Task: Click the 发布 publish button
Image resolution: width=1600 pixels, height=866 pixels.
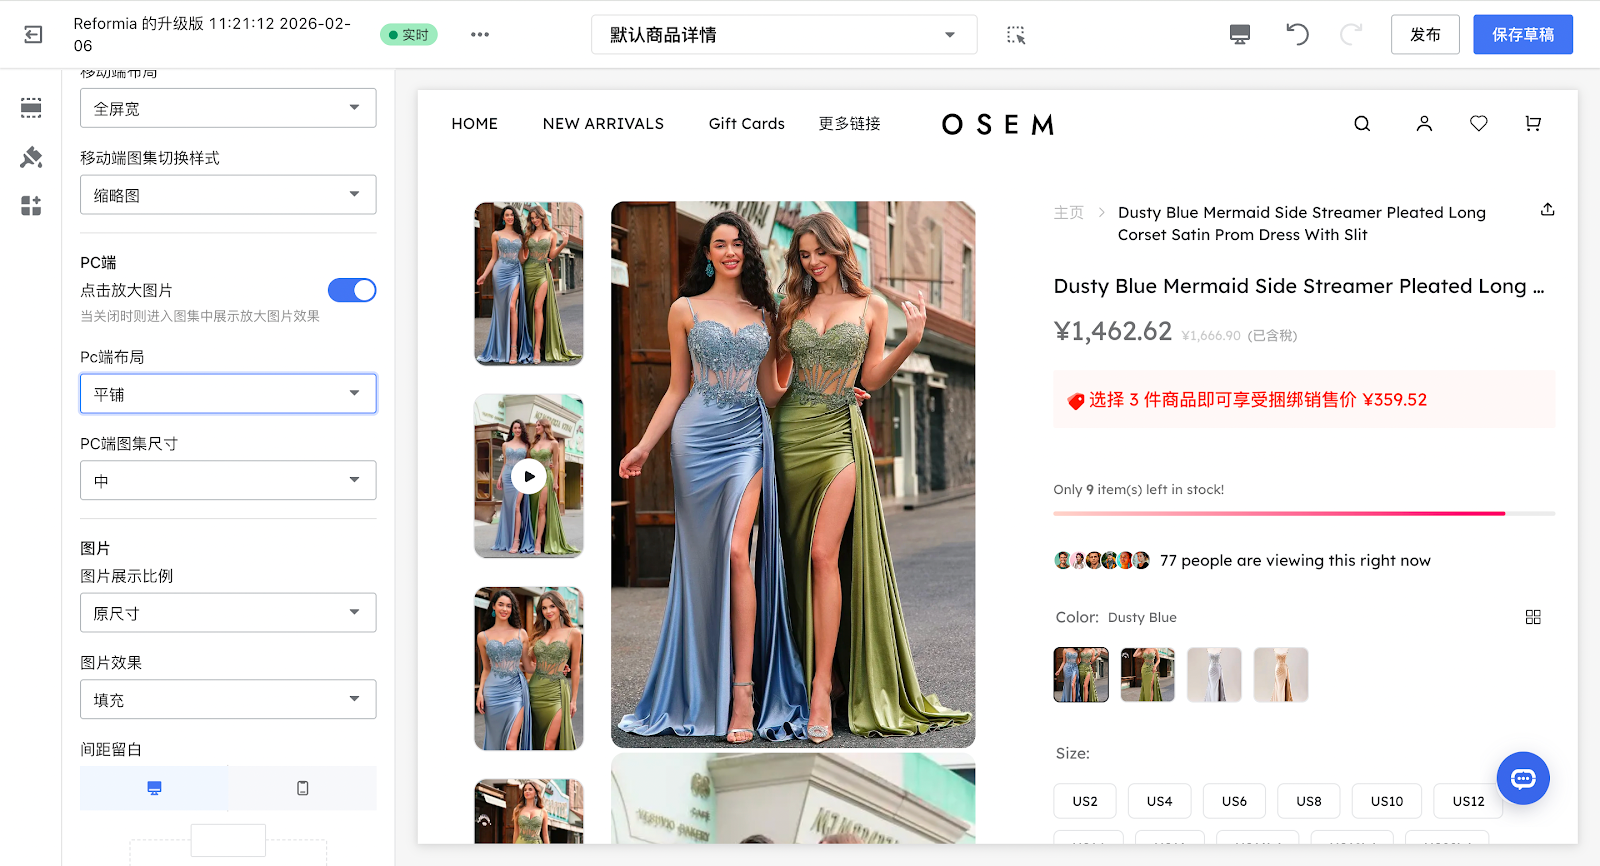Action: point(1425,35)
